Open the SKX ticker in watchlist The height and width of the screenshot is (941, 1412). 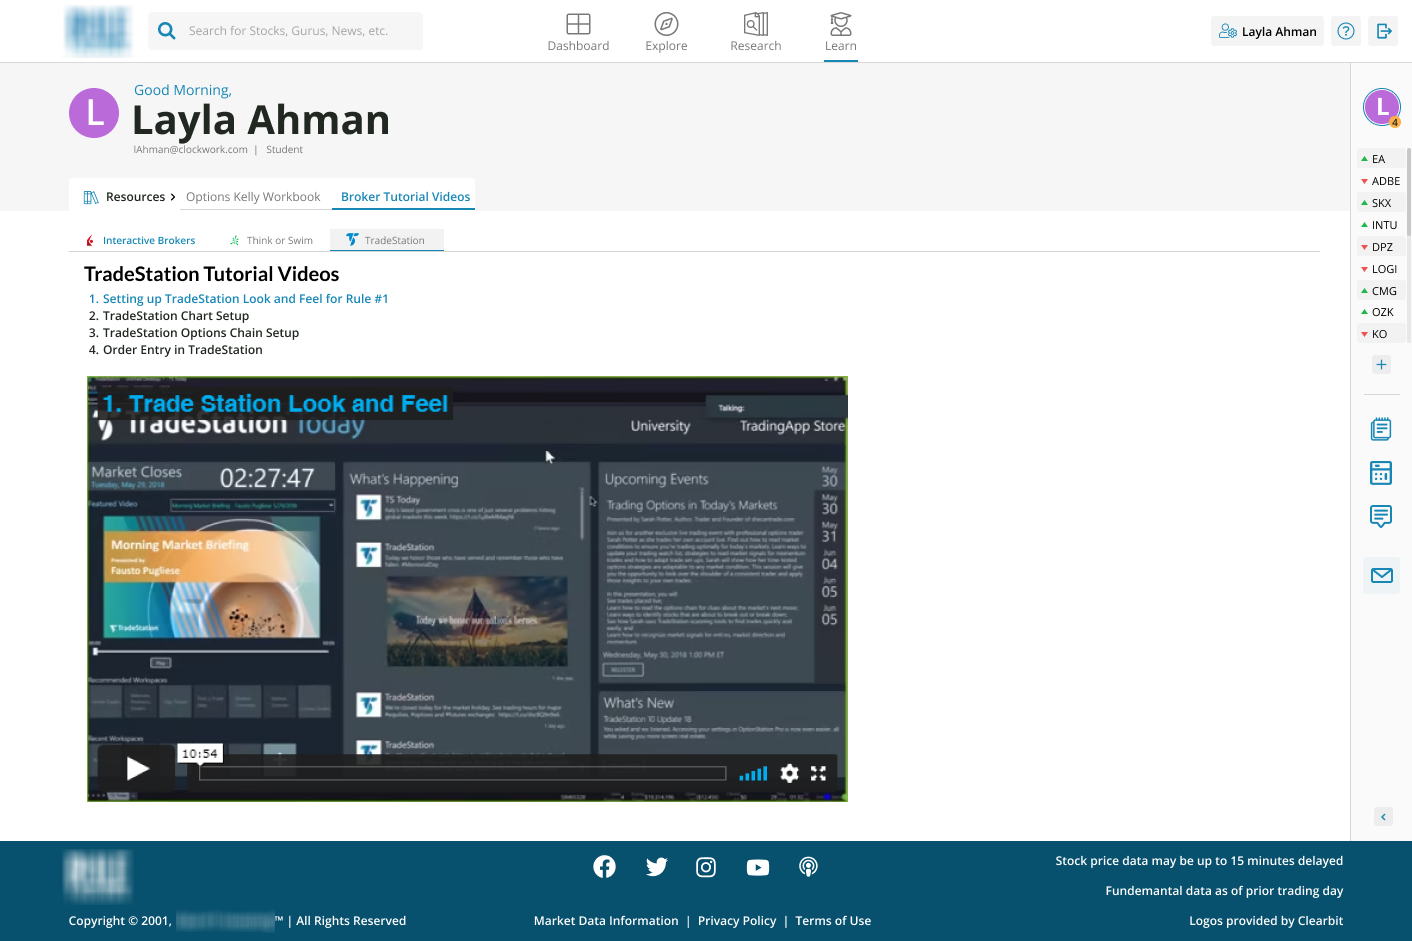coord(1381,203)
